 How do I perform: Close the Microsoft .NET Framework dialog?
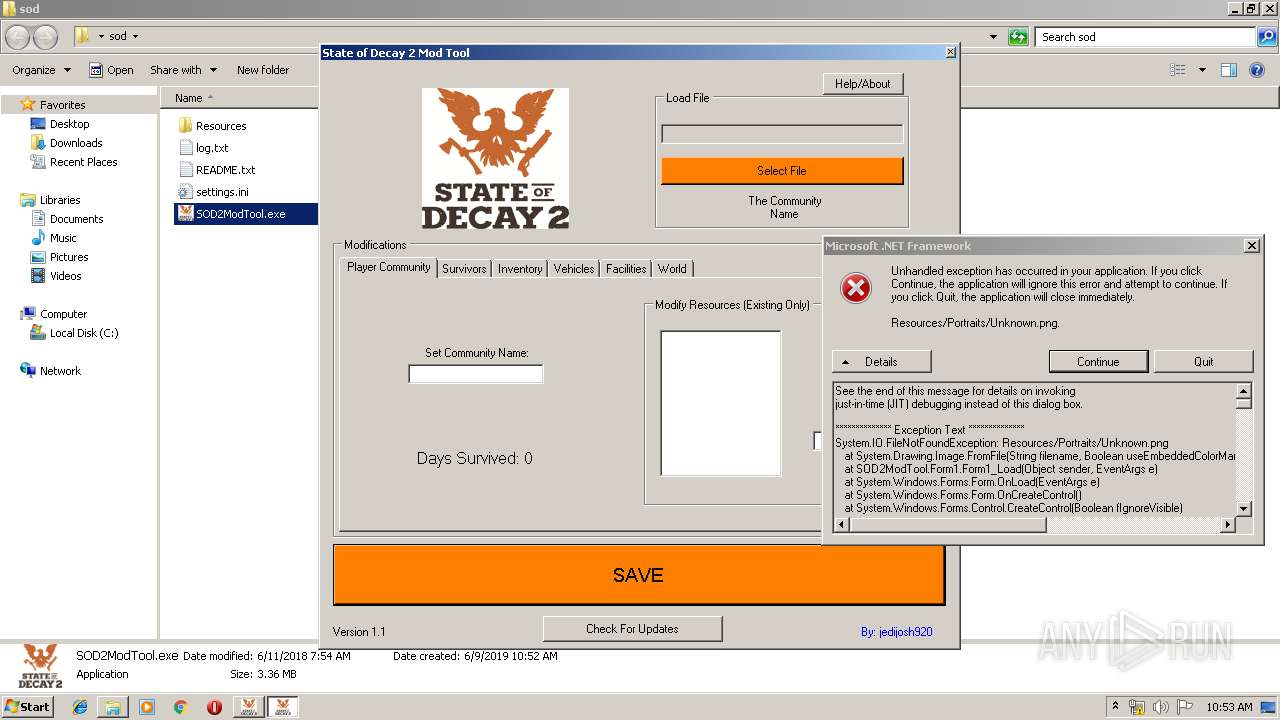[1251, 246]
